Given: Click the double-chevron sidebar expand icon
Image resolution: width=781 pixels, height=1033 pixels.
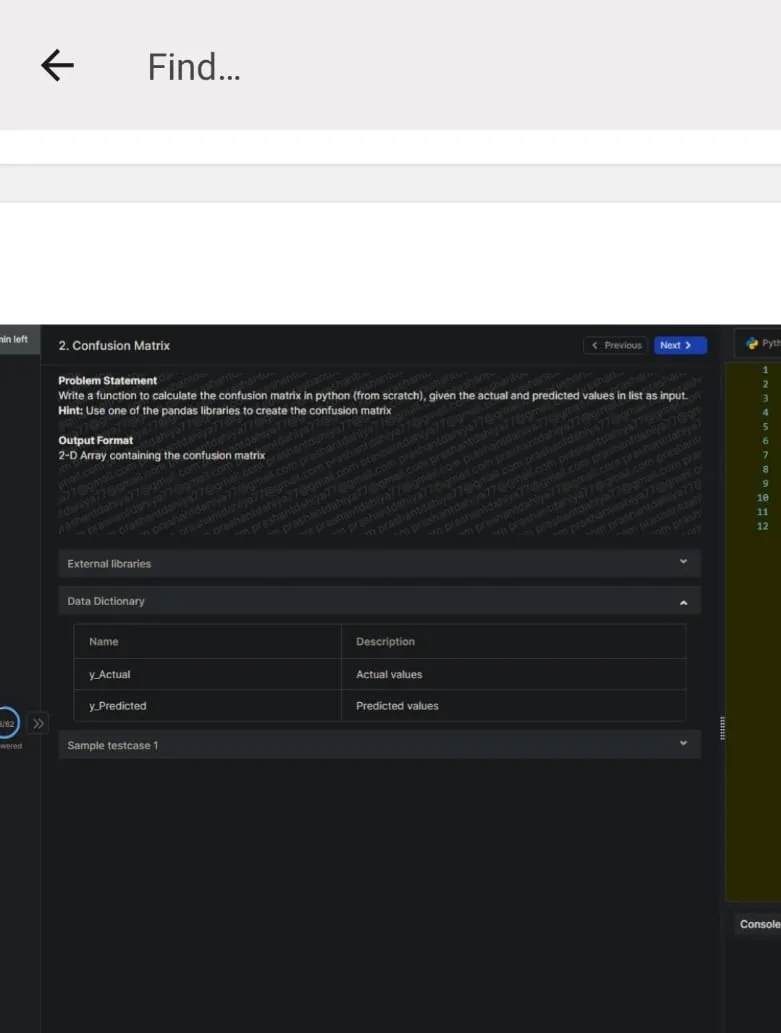Looking at the screenshot, I should (x=38, y=722).
